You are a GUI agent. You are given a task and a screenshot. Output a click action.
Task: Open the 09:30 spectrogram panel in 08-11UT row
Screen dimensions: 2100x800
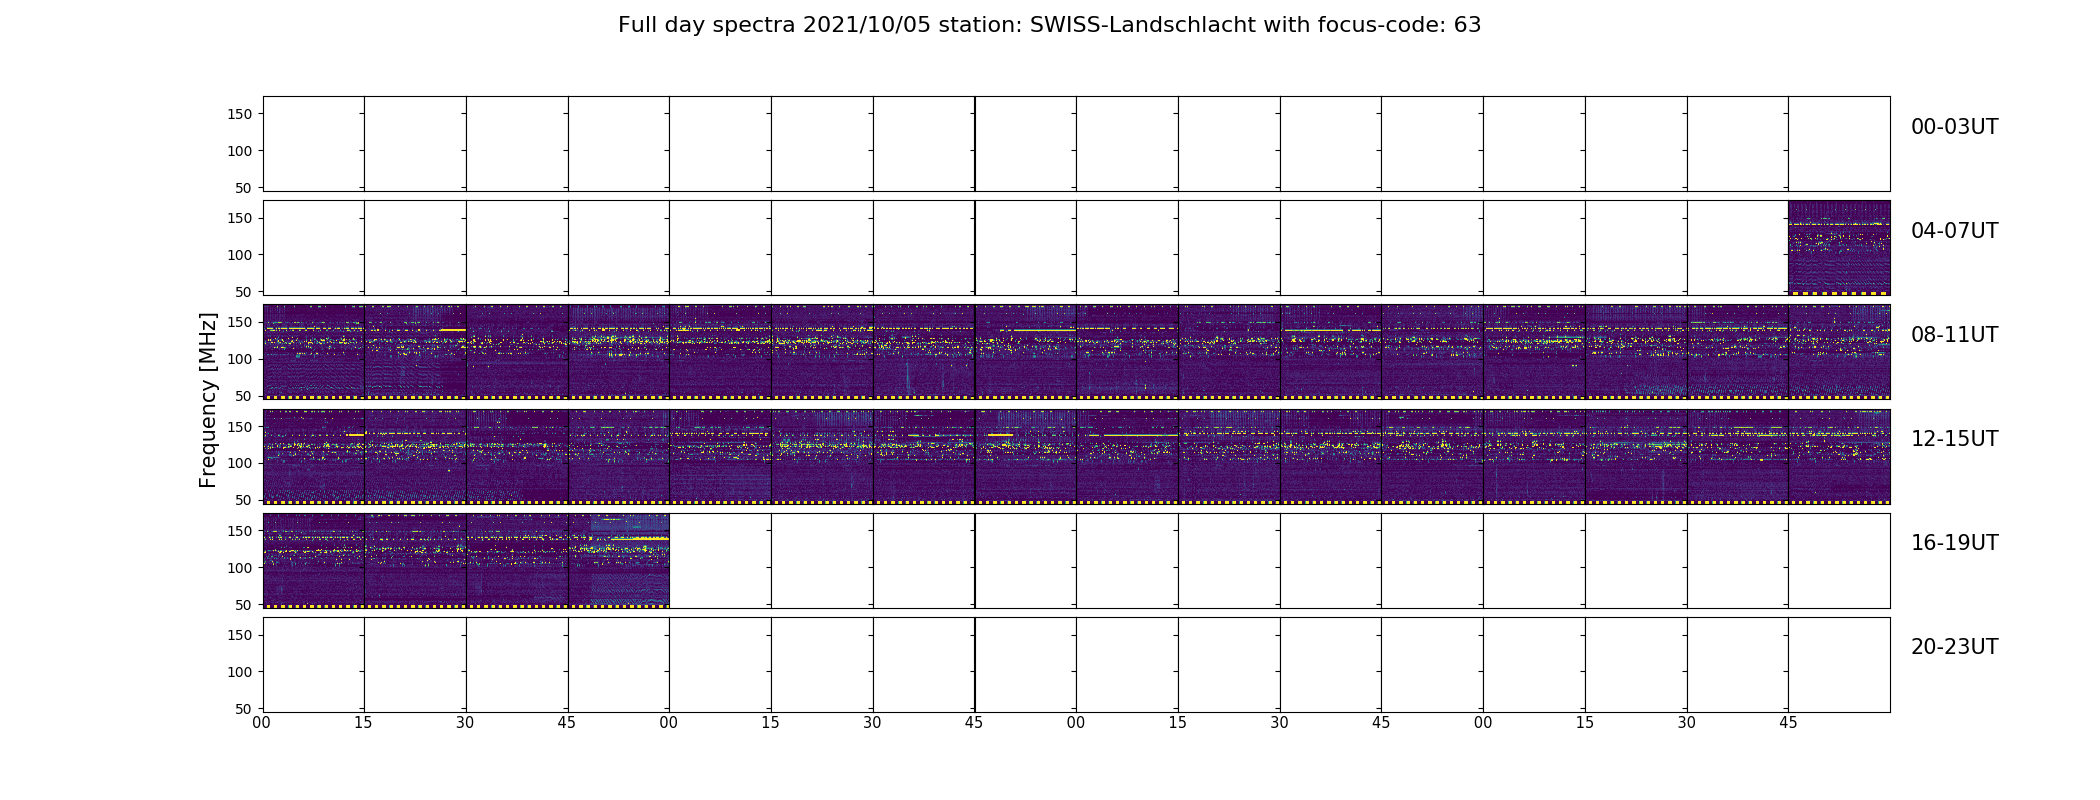click(924, 352)
